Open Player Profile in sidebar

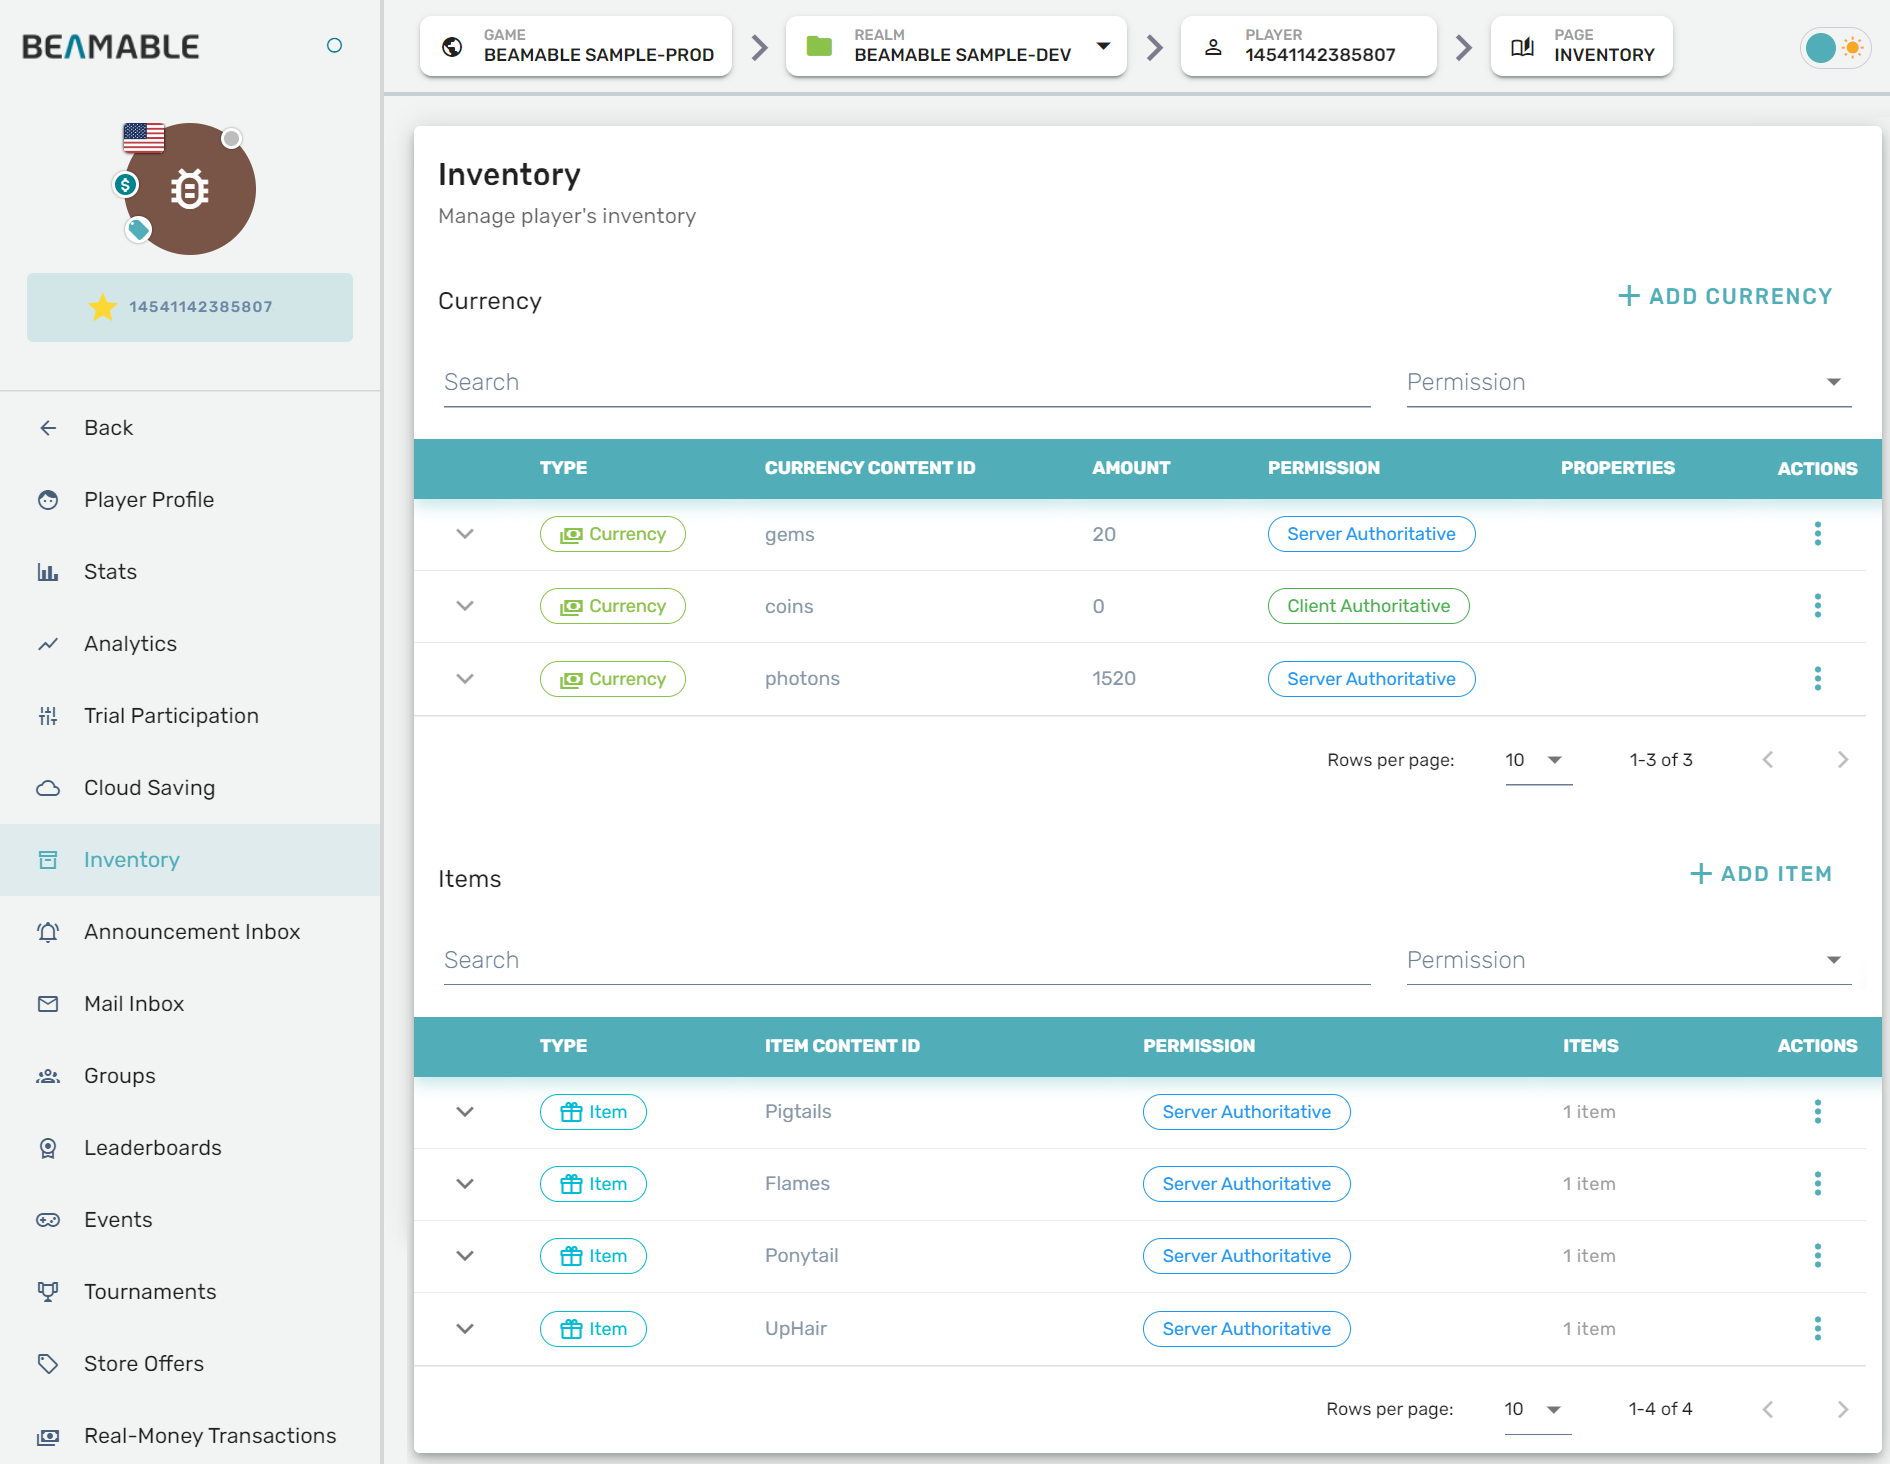[149, 500]
